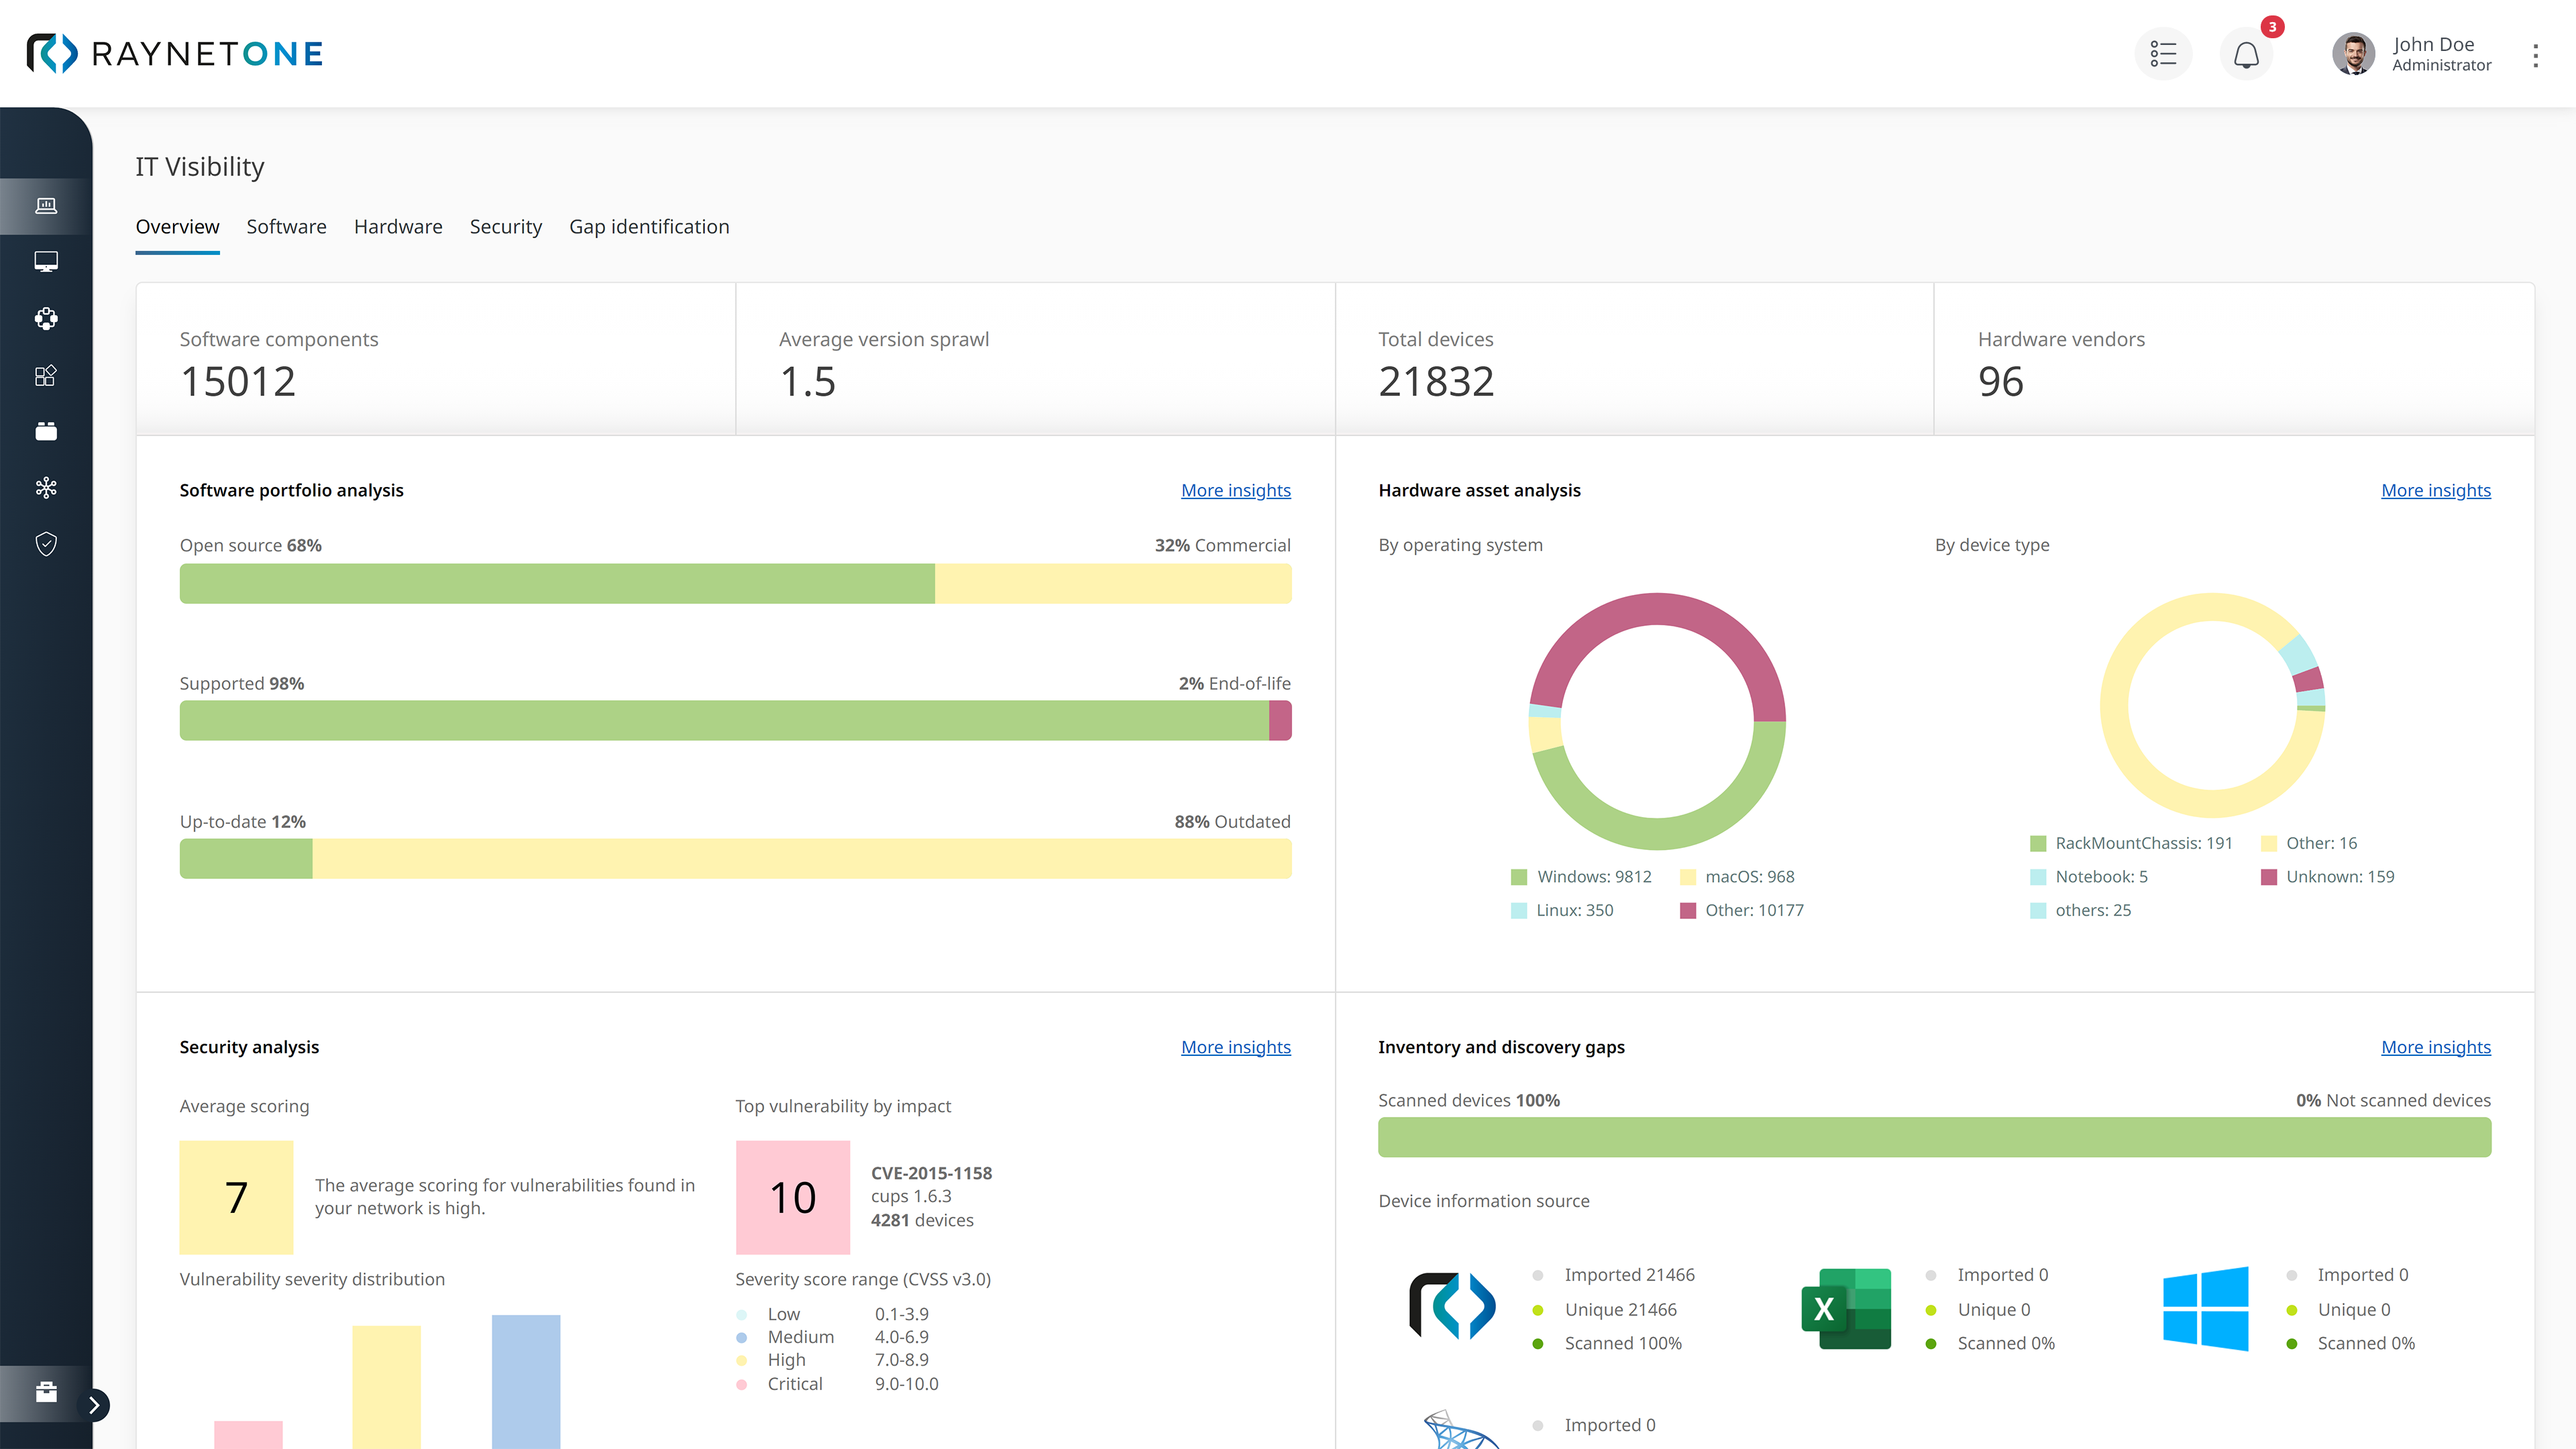Image resolution: width=2576 pixels, height=1449 pixels.
Task: Open the three-dot user menu
Action: click(x=2535, y=55)
